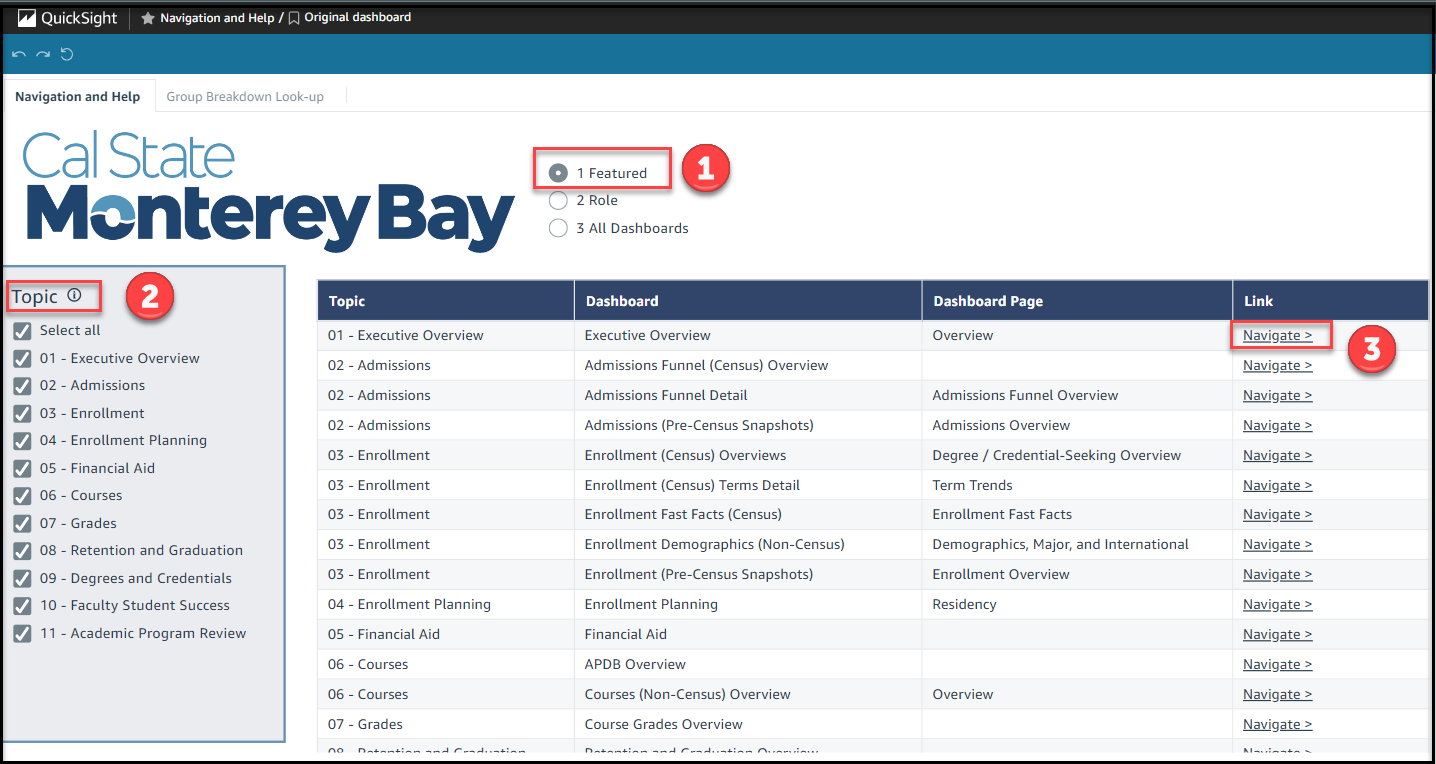Click Navigate link for Enrollment (Census) Terms Detail

tap(1277, 485)
